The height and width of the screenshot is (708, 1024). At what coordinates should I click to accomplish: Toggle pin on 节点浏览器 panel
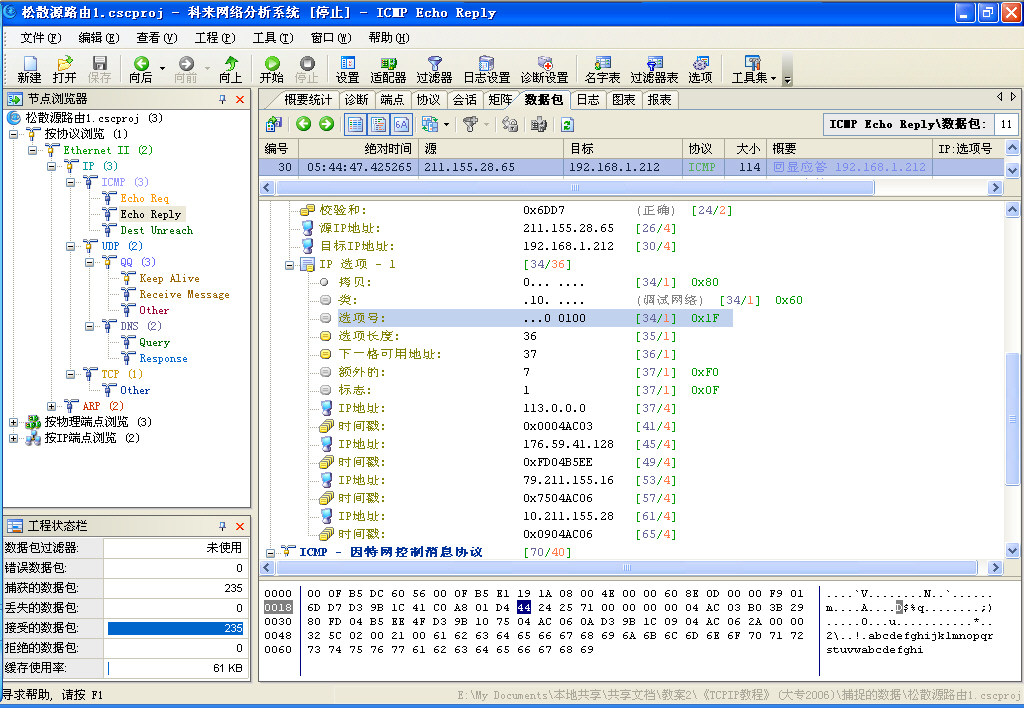coord(222,99)
